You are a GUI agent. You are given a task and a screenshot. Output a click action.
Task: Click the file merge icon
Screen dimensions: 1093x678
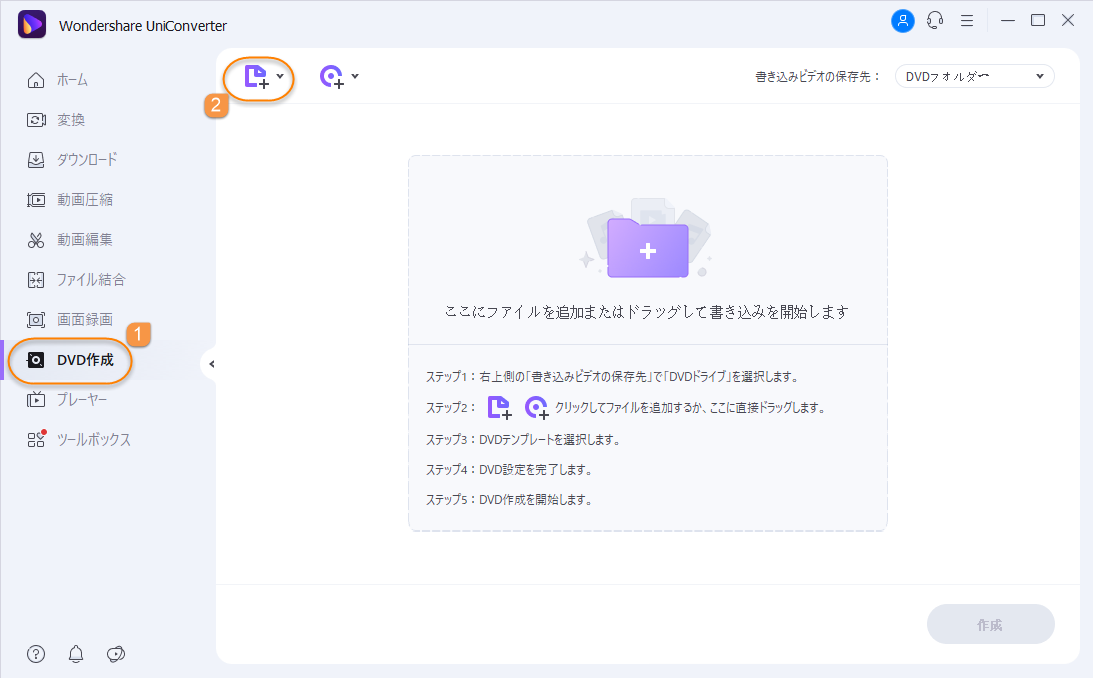click(36, 279)
